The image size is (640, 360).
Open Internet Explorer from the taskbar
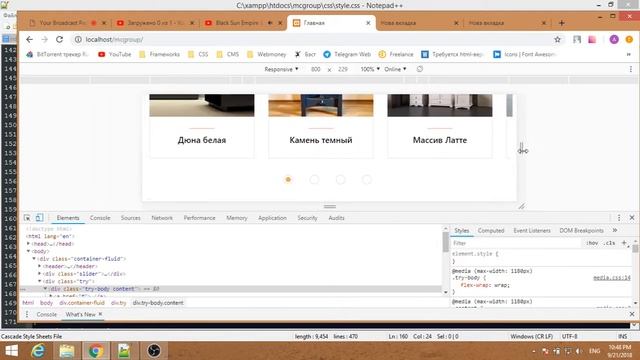pos(38,351)
